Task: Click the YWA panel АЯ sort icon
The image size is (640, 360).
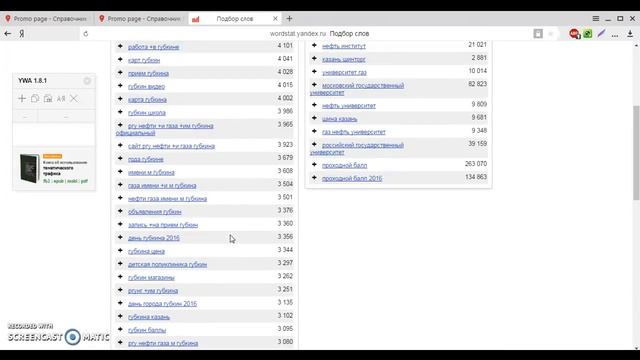Action: click(x=61, y=98)
